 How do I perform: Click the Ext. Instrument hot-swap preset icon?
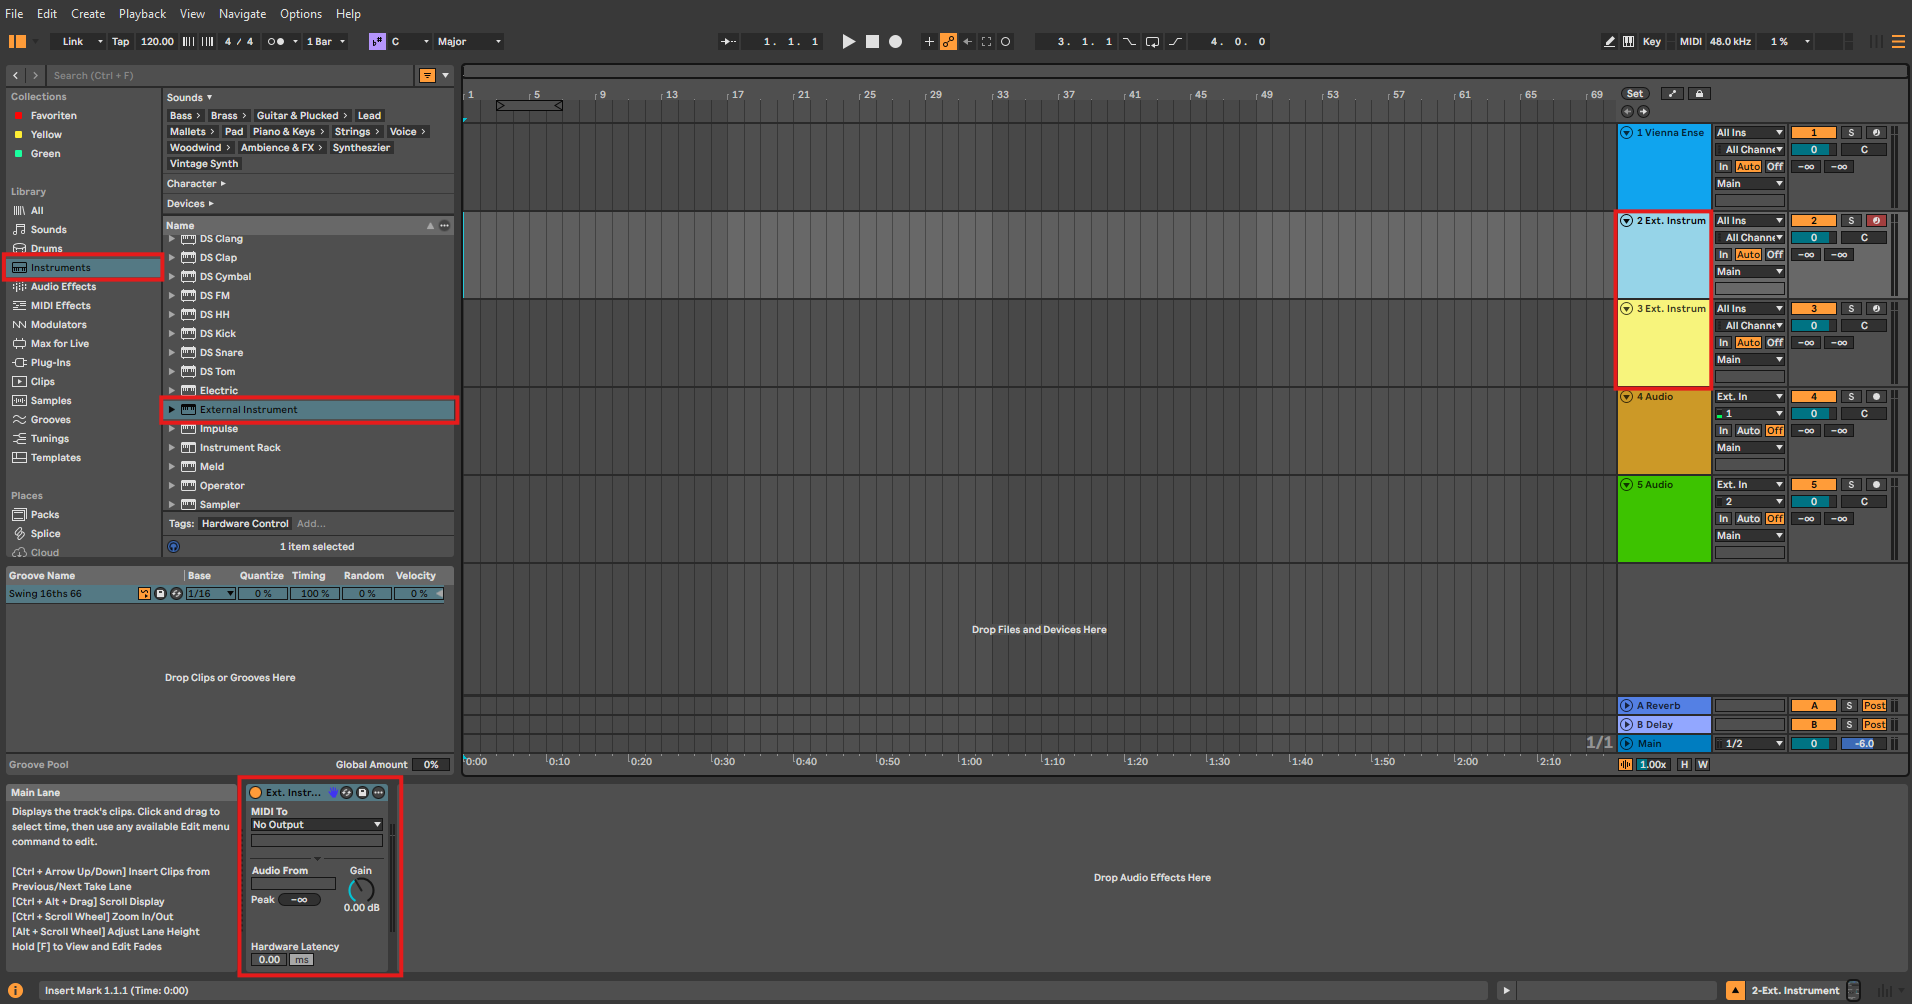click(x=346, y=793)
